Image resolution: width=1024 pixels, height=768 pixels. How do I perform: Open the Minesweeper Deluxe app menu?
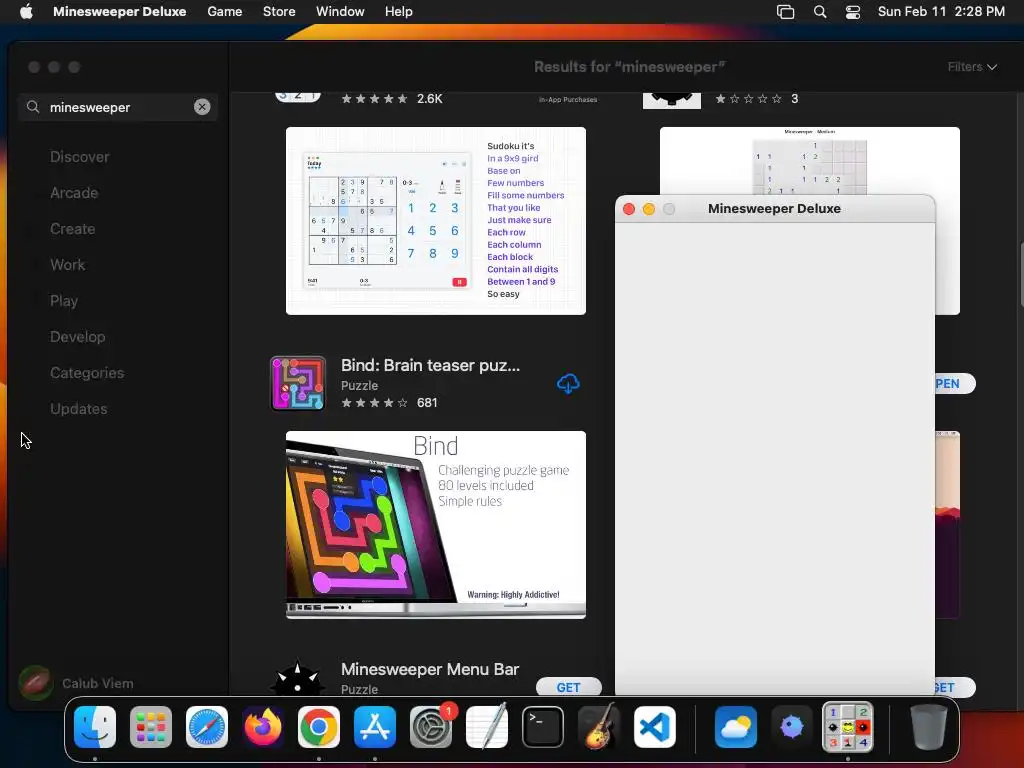pyautogui.click(x=120, y=12)
